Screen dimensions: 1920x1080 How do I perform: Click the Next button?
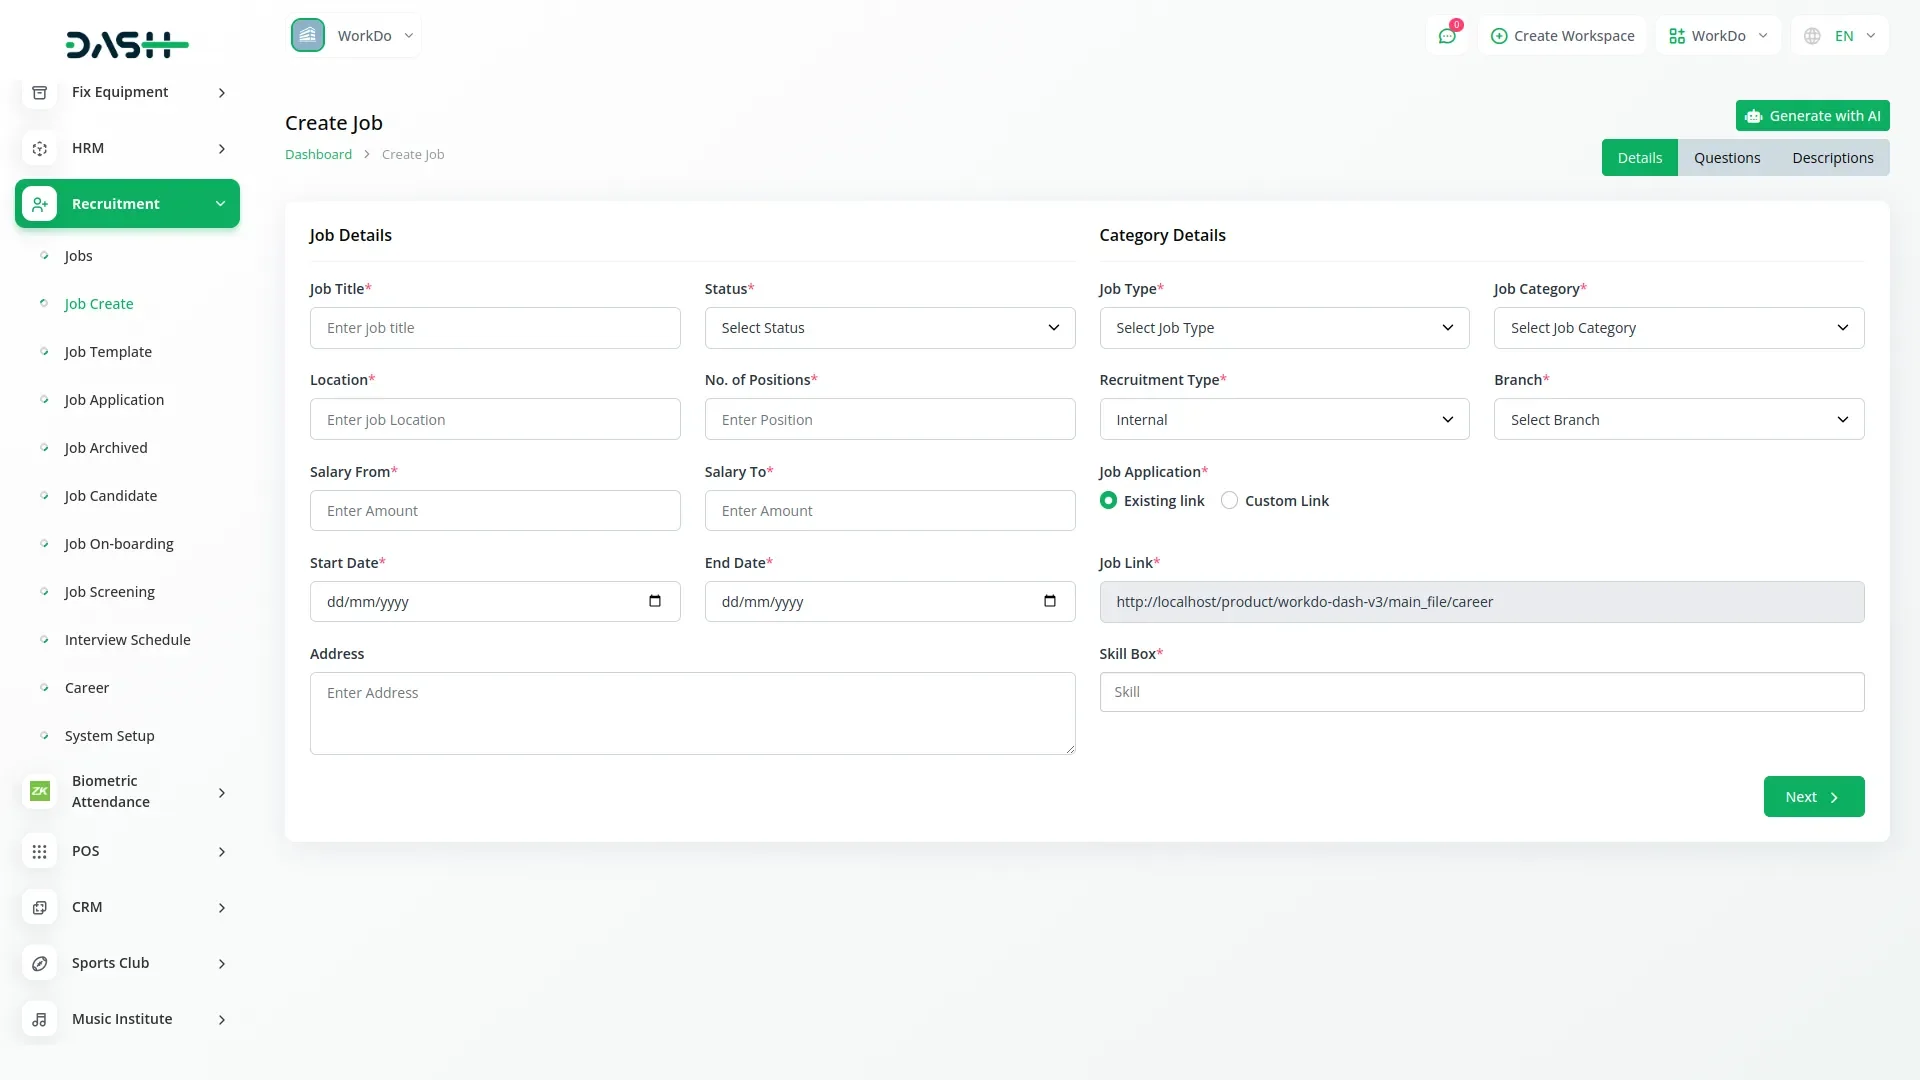click(x=1813, y=797)
